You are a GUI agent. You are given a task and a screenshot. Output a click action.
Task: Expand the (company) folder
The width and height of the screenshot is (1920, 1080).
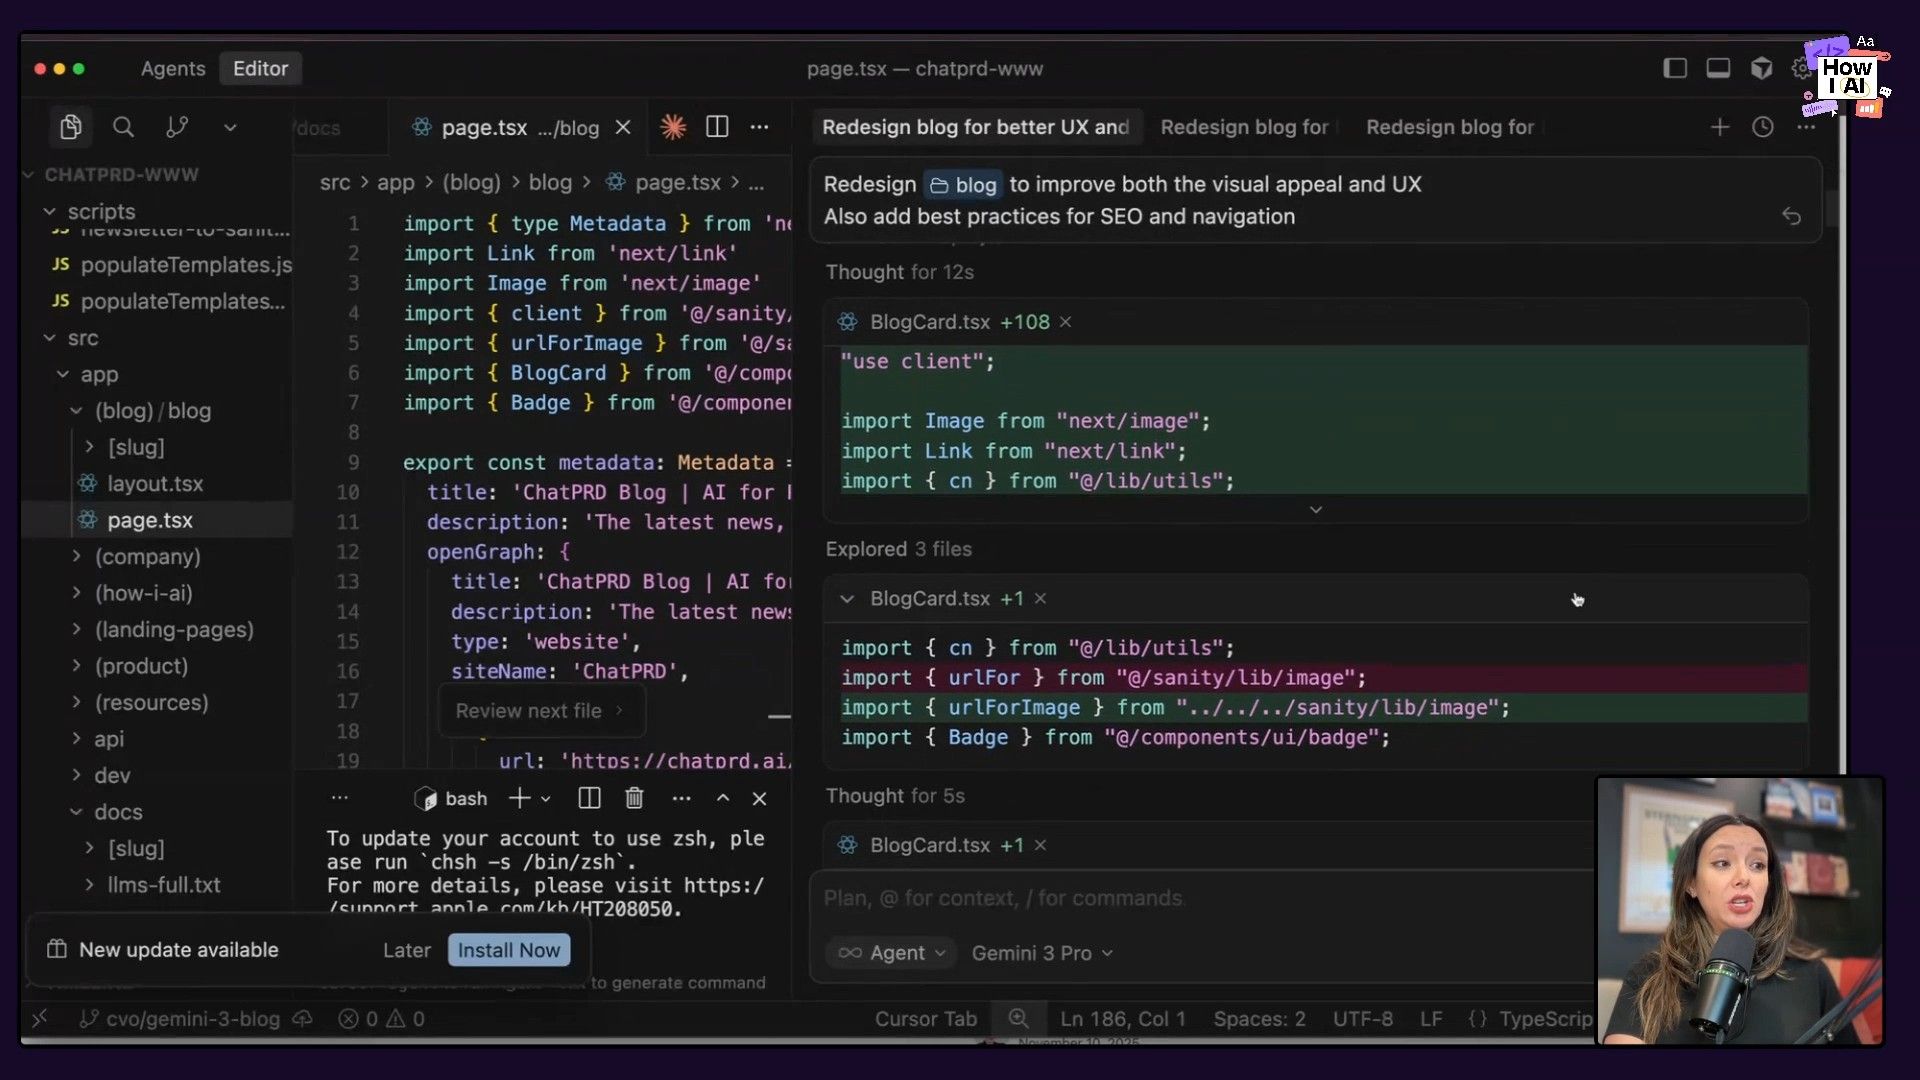pyautogui.click(x=146, y=557)
